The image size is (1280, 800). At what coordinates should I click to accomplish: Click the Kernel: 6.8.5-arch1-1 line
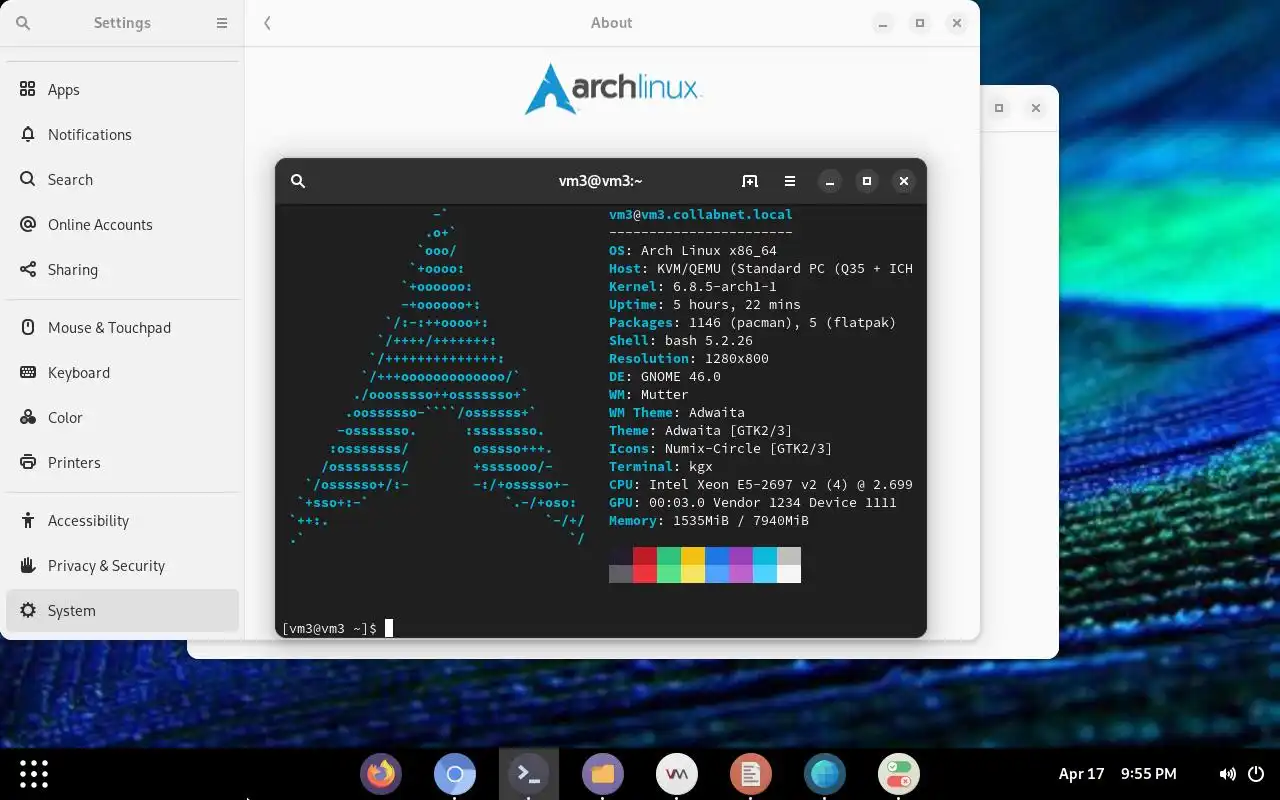click(x=692, y=286)
